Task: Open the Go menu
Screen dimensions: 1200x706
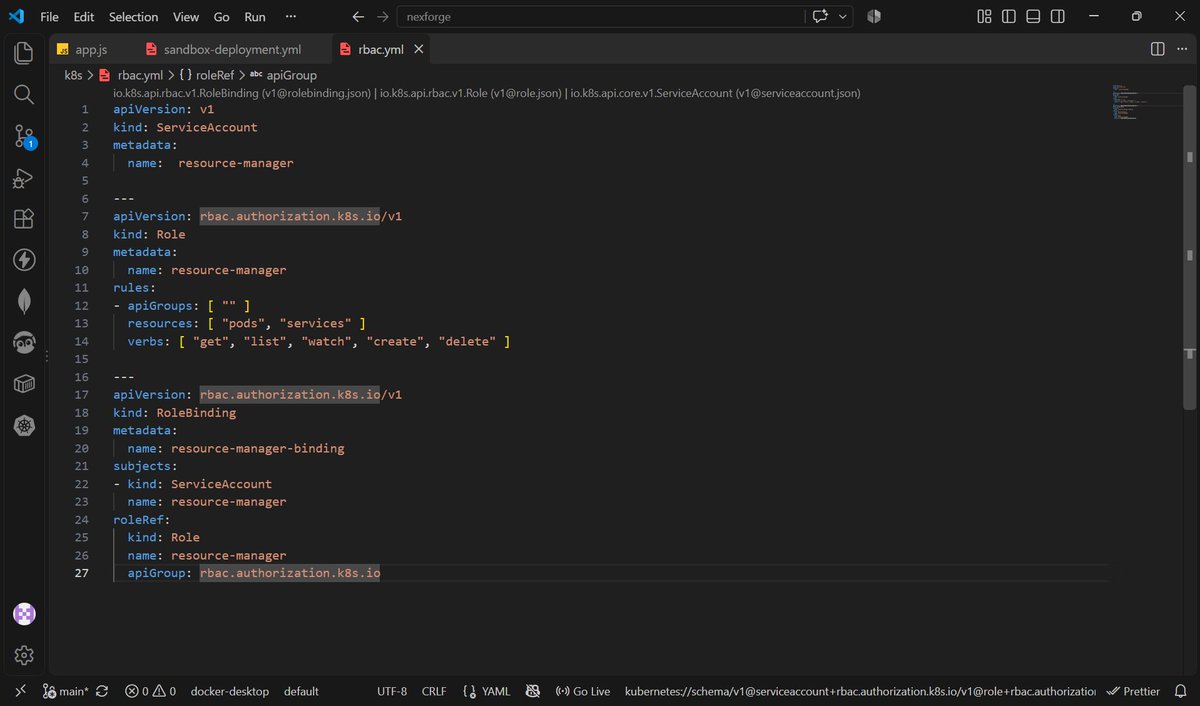Action: point(222,17)
